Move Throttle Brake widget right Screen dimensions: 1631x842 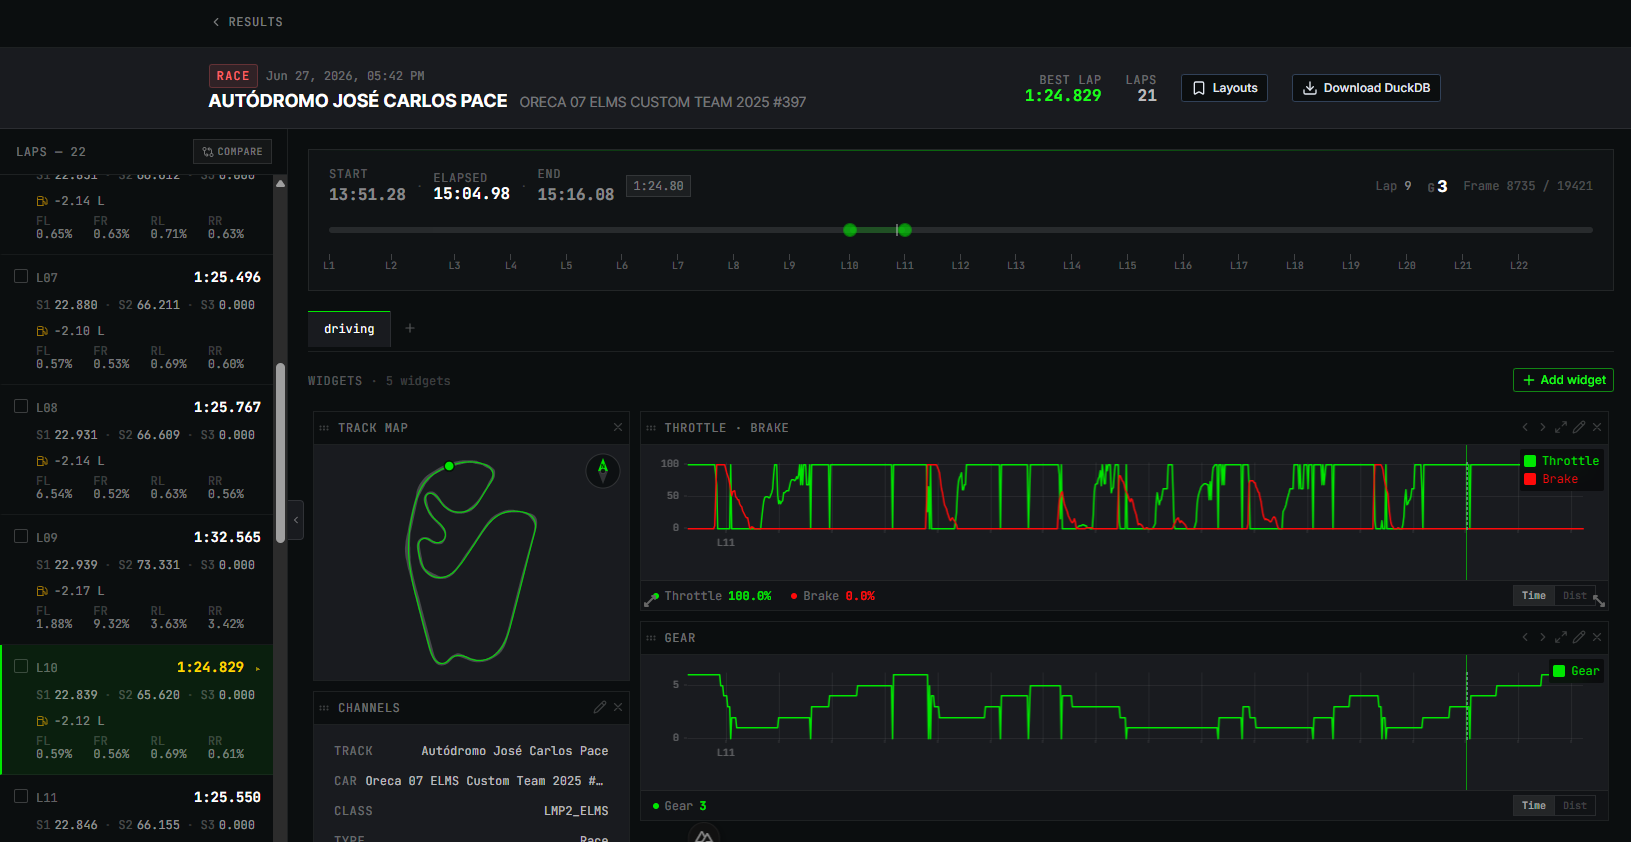coord(1542,427)
